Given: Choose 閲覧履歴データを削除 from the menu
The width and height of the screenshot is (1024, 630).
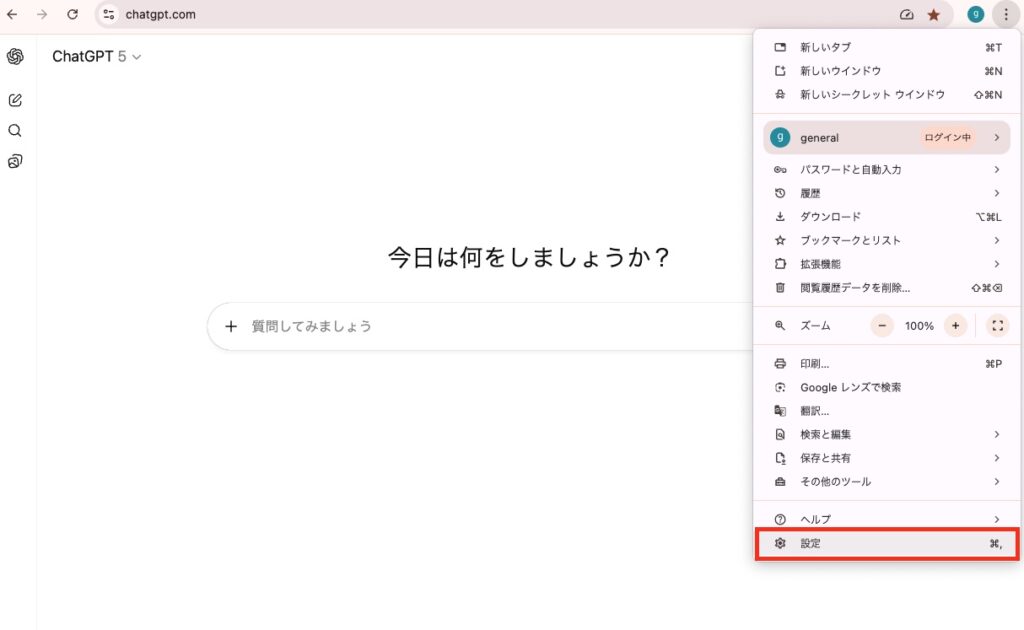Looking at the screenshot, I should (855, 288).
